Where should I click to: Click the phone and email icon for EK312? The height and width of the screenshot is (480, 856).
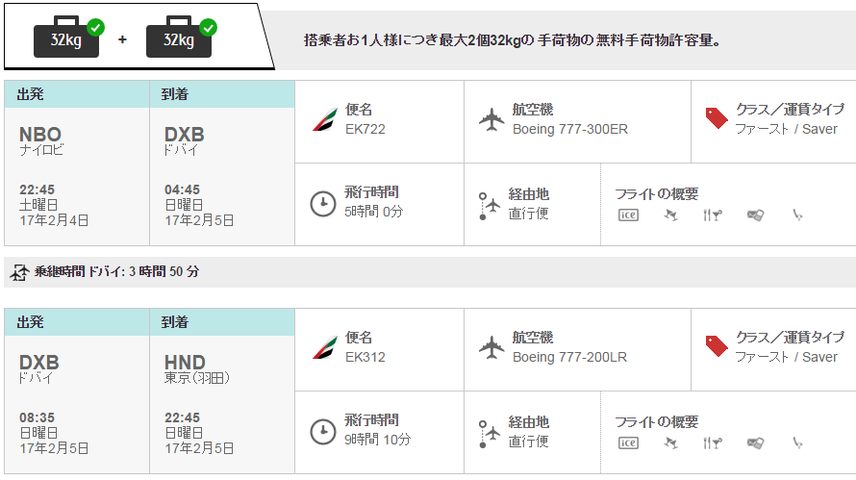756,443
